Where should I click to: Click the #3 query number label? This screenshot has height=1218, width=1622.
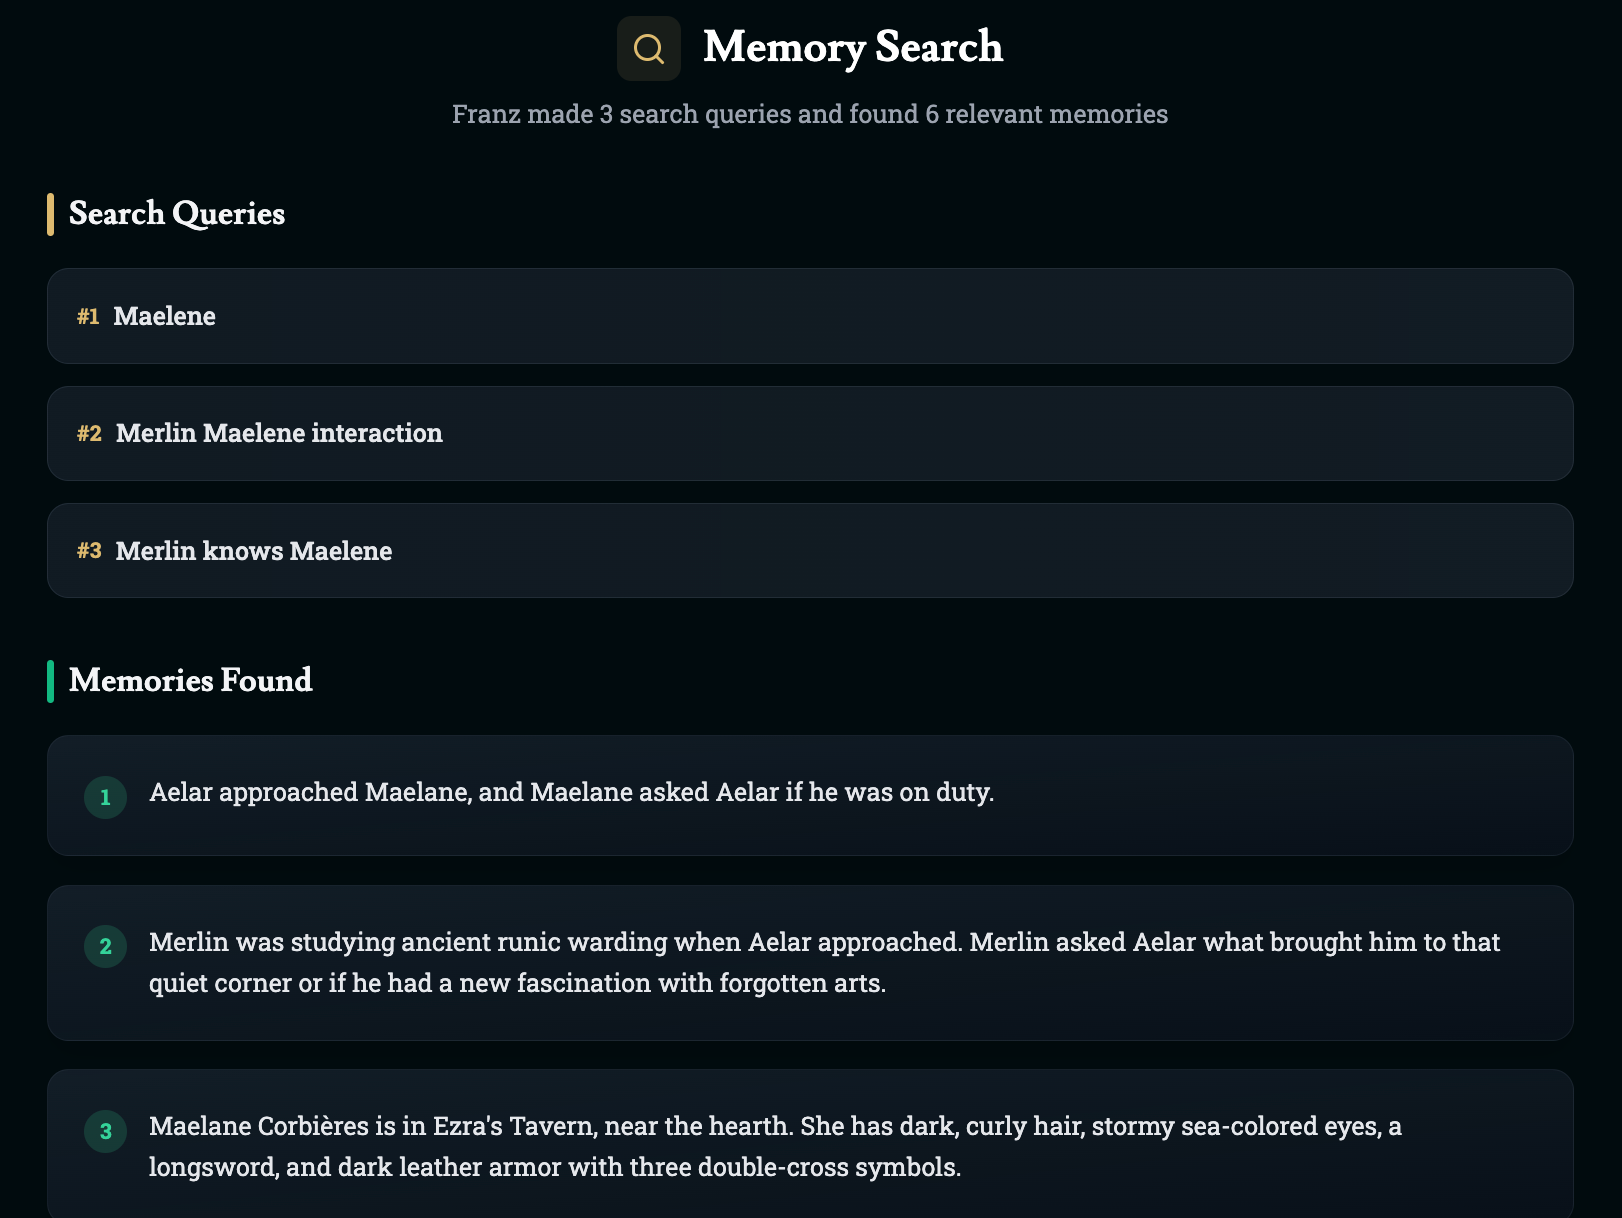(x=89, y=551)
